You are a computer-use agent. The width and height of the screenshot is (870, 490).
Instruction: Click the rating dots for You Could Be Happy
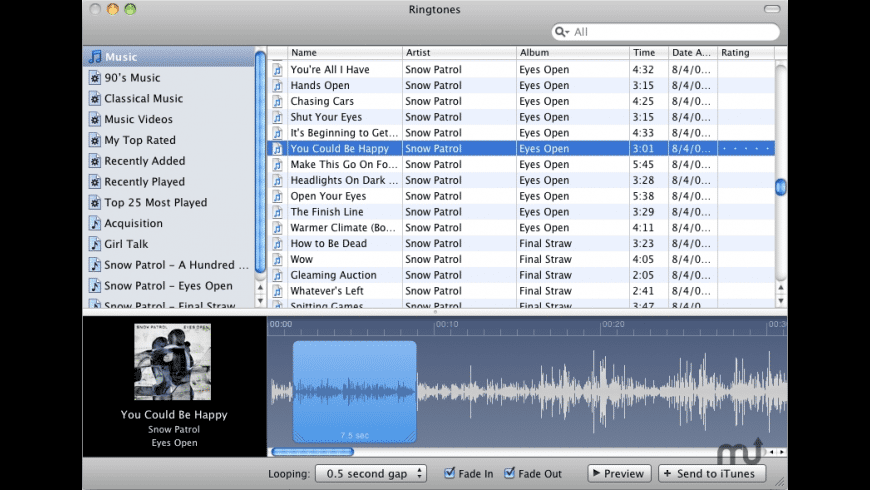pyautogui.click(x=746, y=149)
